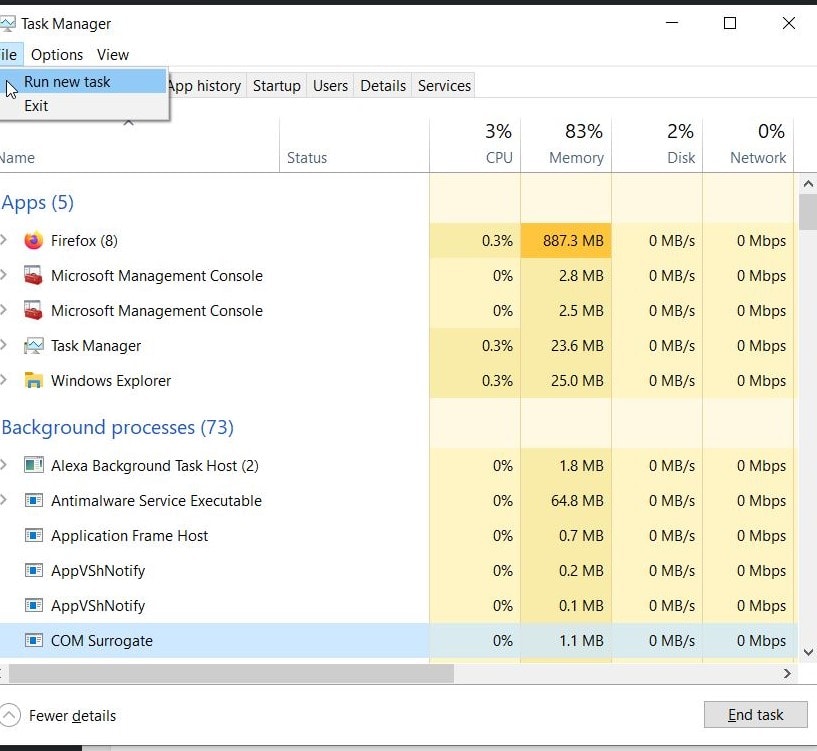Click the Firefox icon in Apps list
This screenshot has height=751, width=817.
[33, 241]
